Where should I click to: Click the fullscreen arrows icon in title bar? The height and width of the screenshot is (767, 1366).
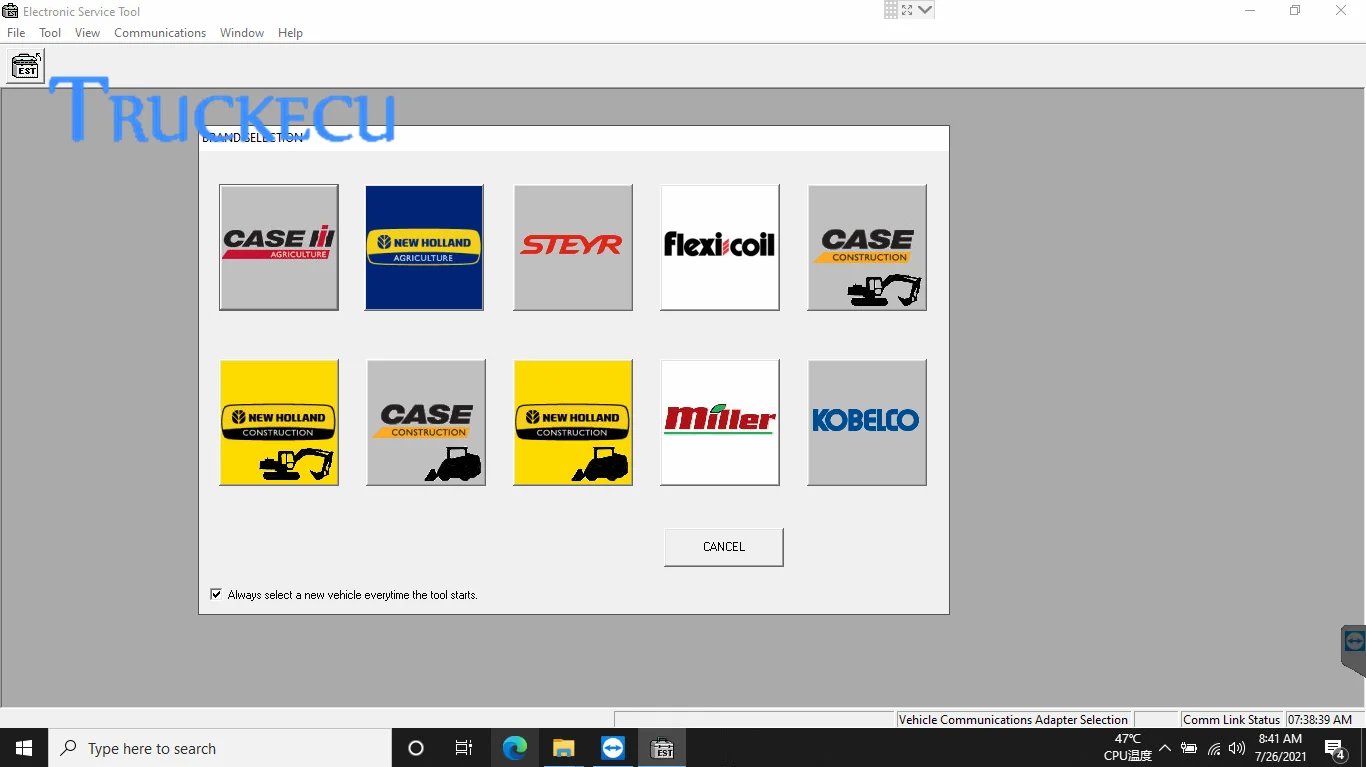pyautogui.click(x=907, y=10)
